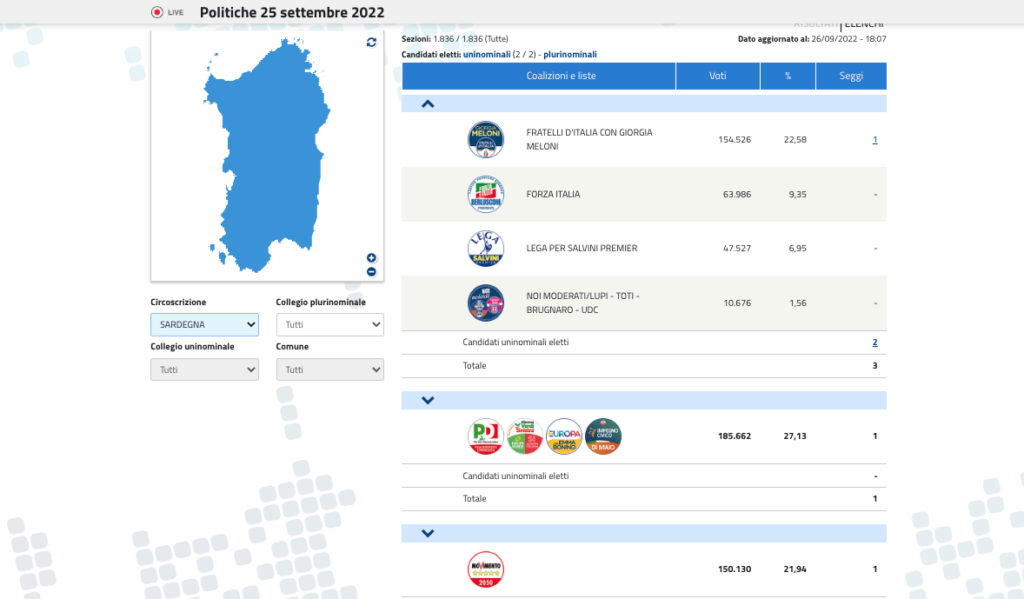Click the FORZA ITALIA list name
1024x599 pixels.
coord(553,194)
